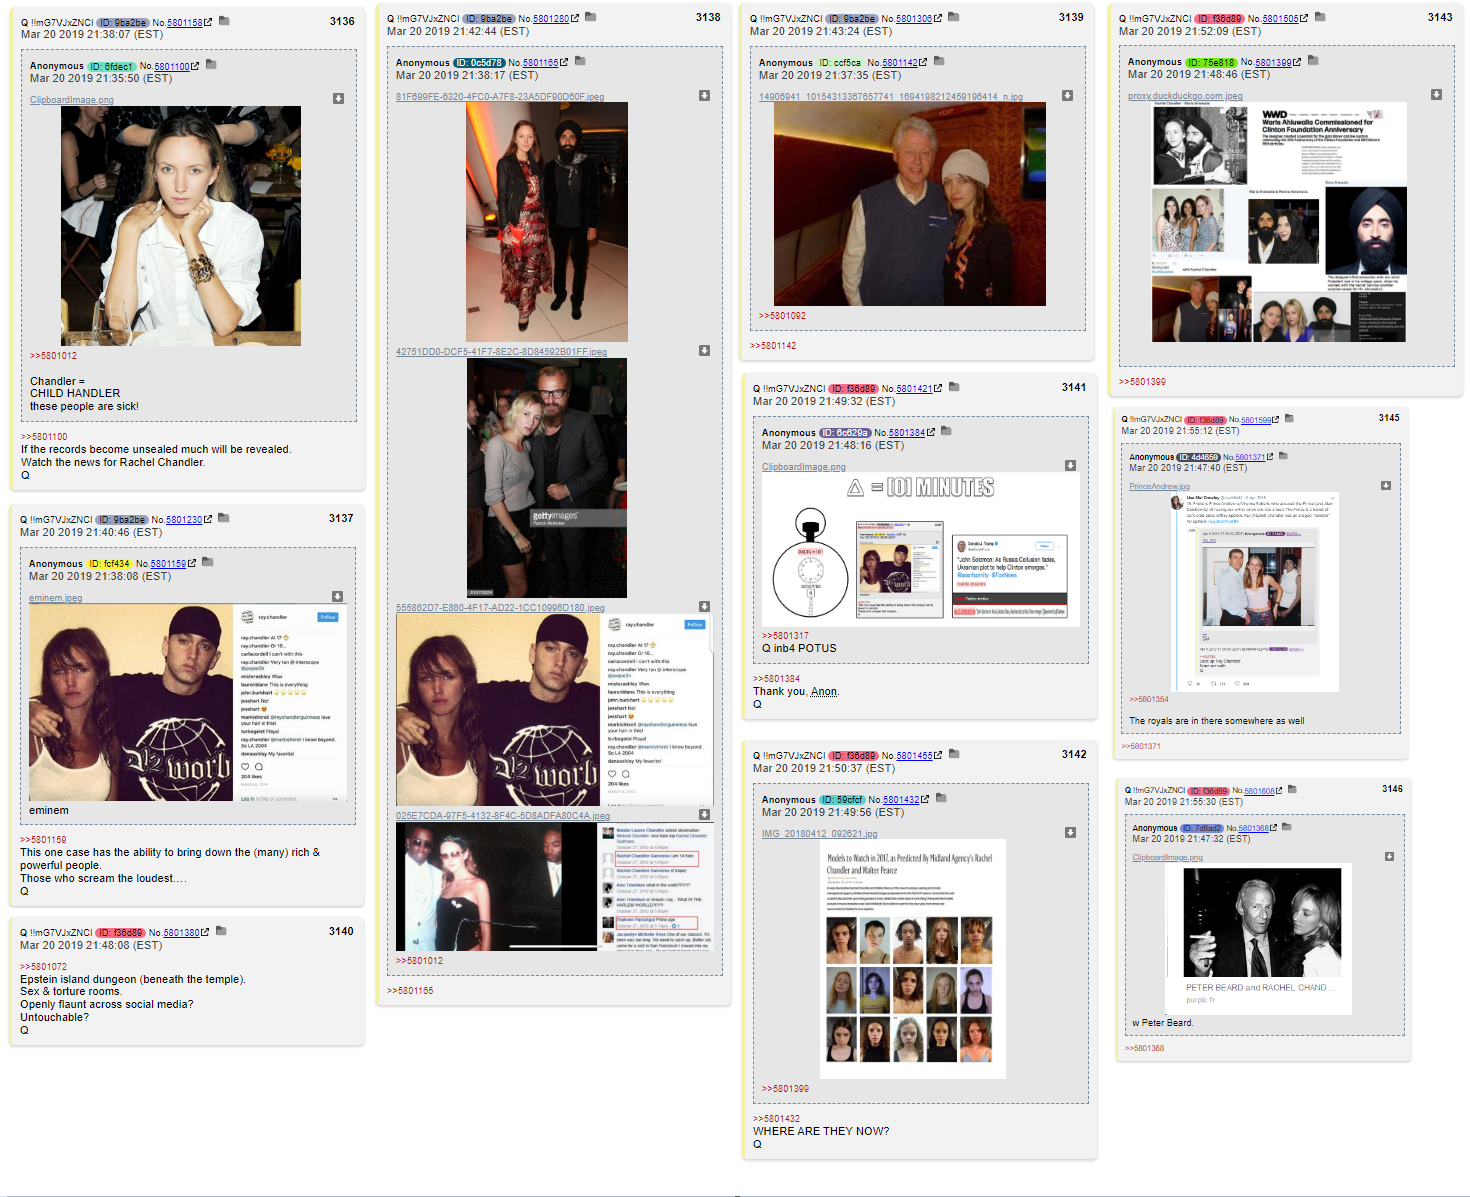Open post number 5801306 link
The width and height of the screenshot is (1470, 1197).
(914, 18)
